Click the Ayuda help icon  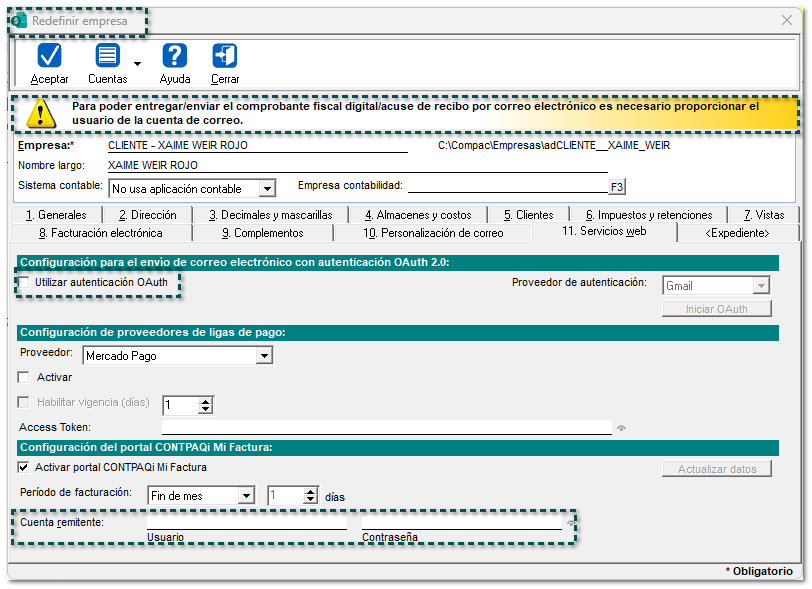(175, 56)
